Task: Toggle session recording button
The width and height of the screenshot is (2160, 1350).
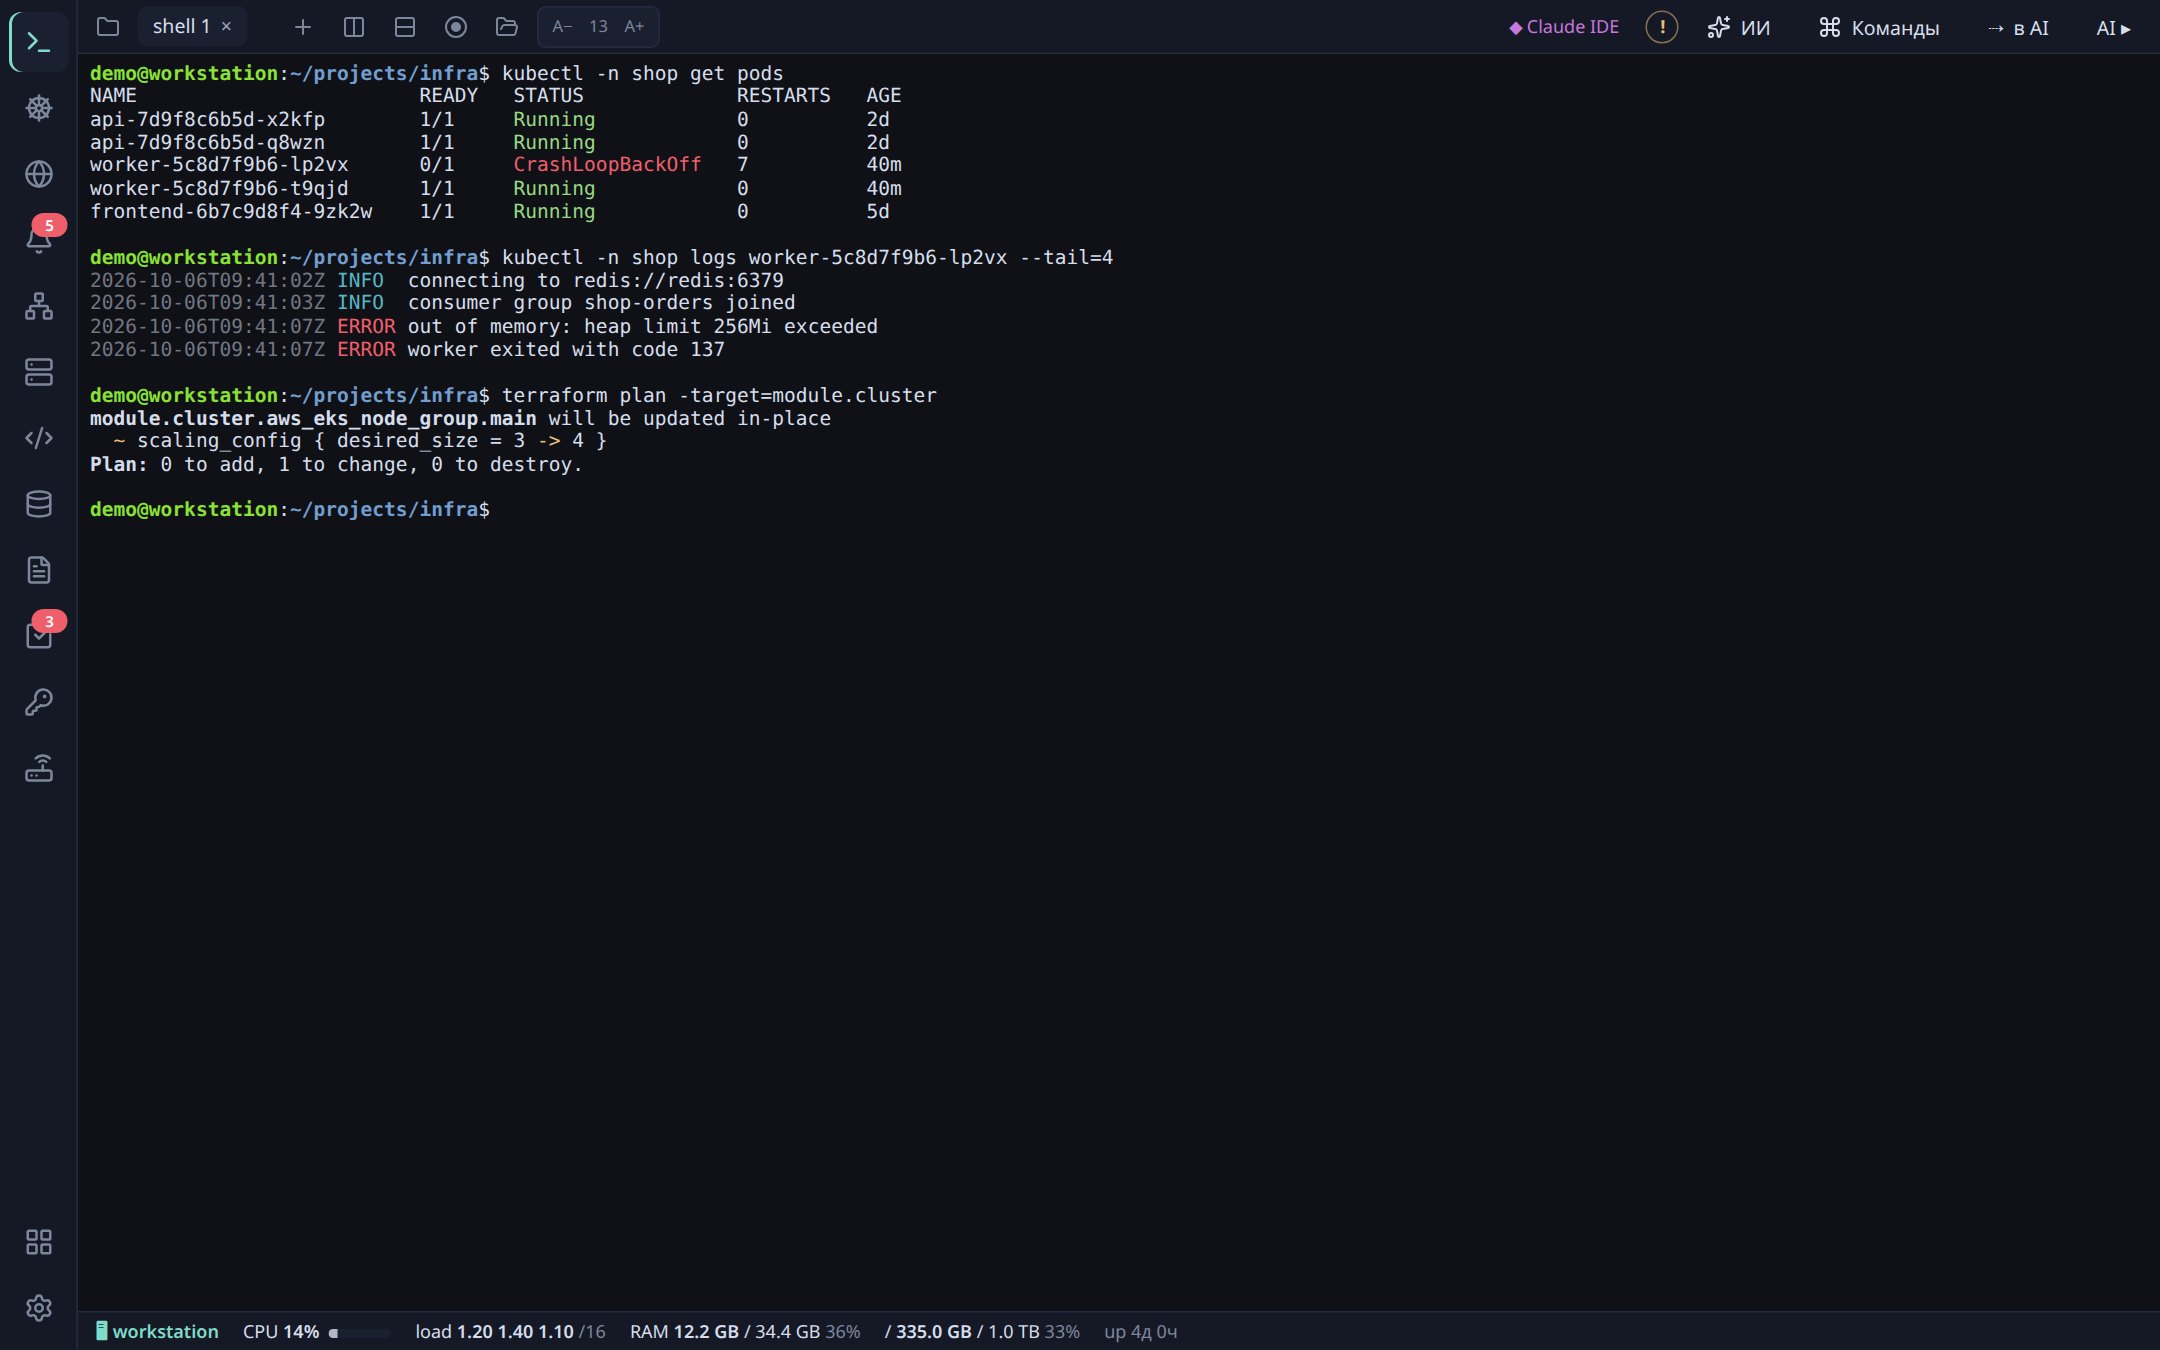Action: pos(456,27)
